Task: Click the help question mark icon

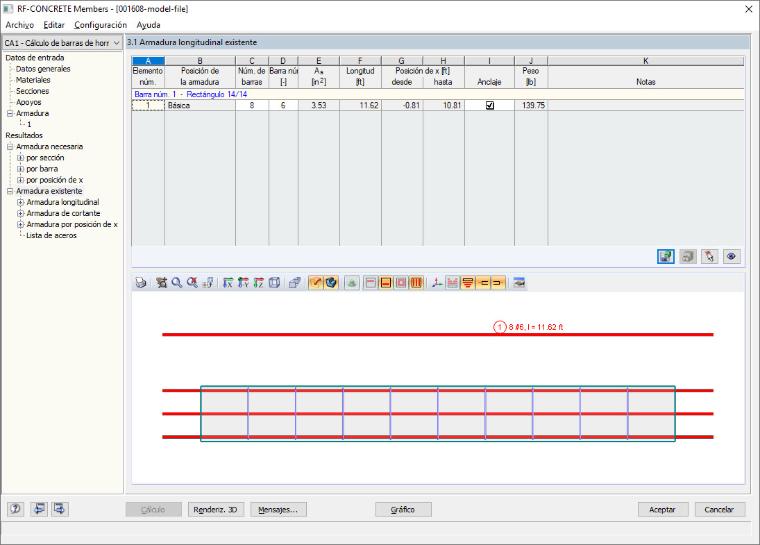Action: 16,509
